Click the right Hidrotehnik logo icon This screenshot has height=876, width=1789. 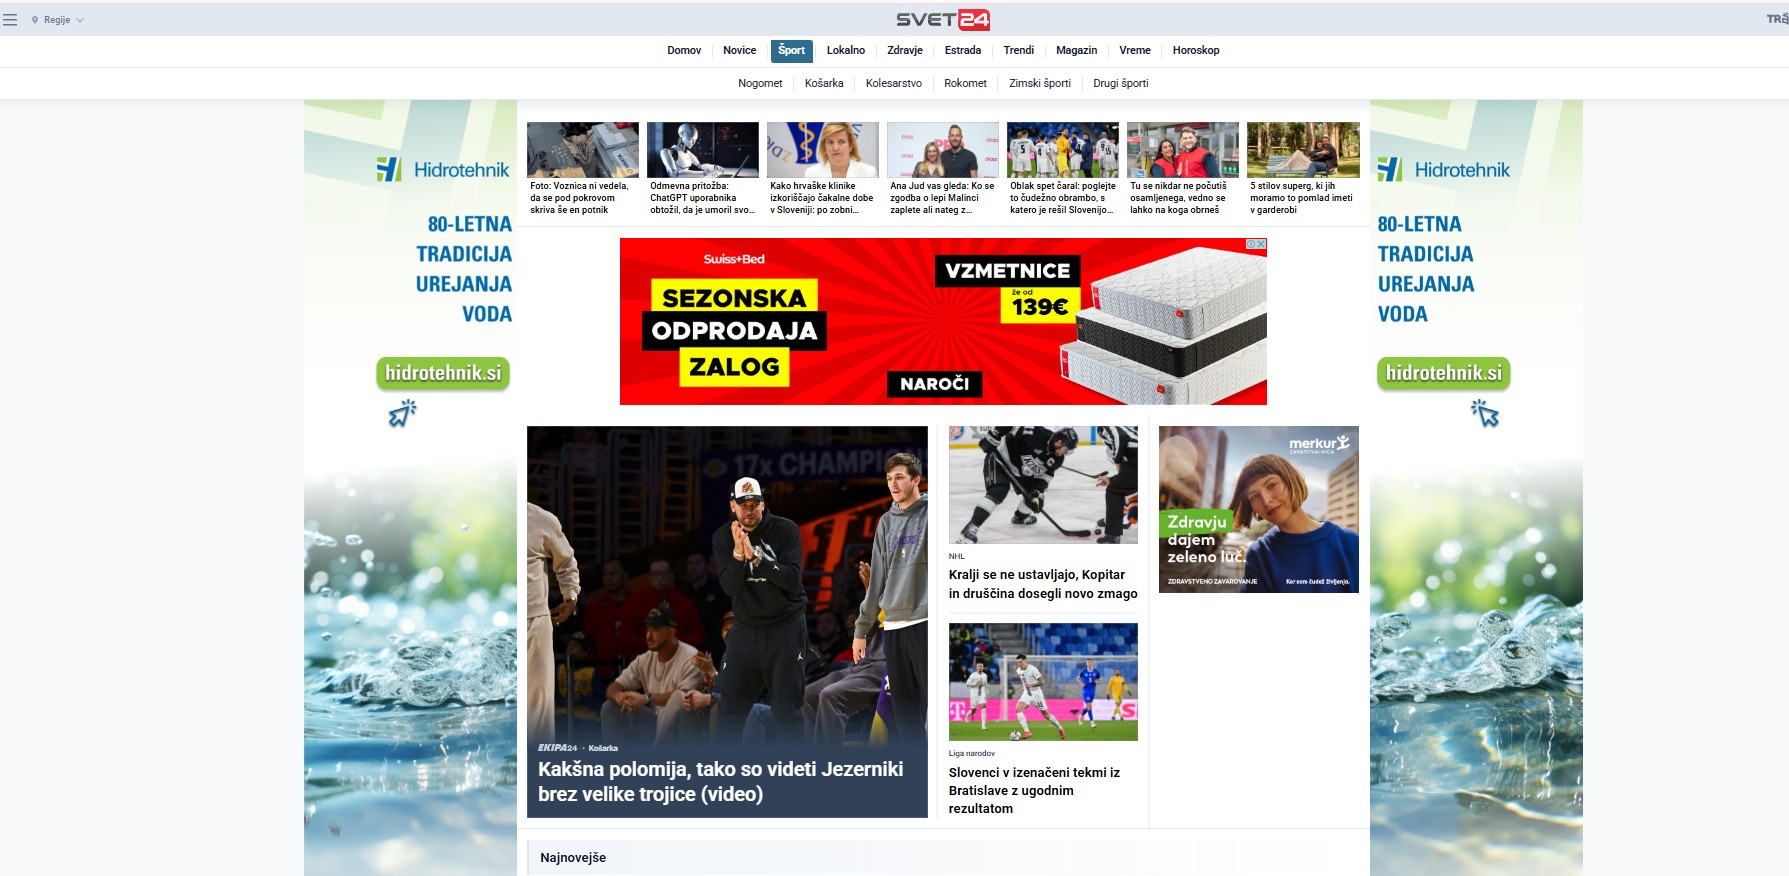pyautogui.click(x=1389, y=170)
